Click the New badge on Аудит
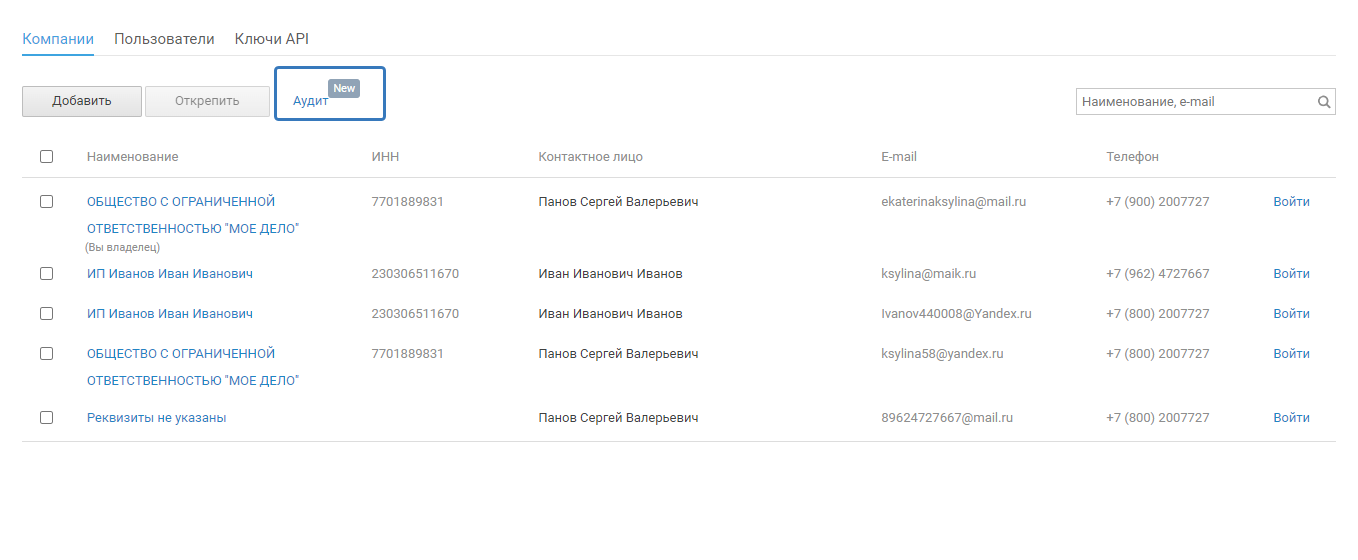This screenshot has height=560, width=1358. pyautogui.click(x=344, y=88)
